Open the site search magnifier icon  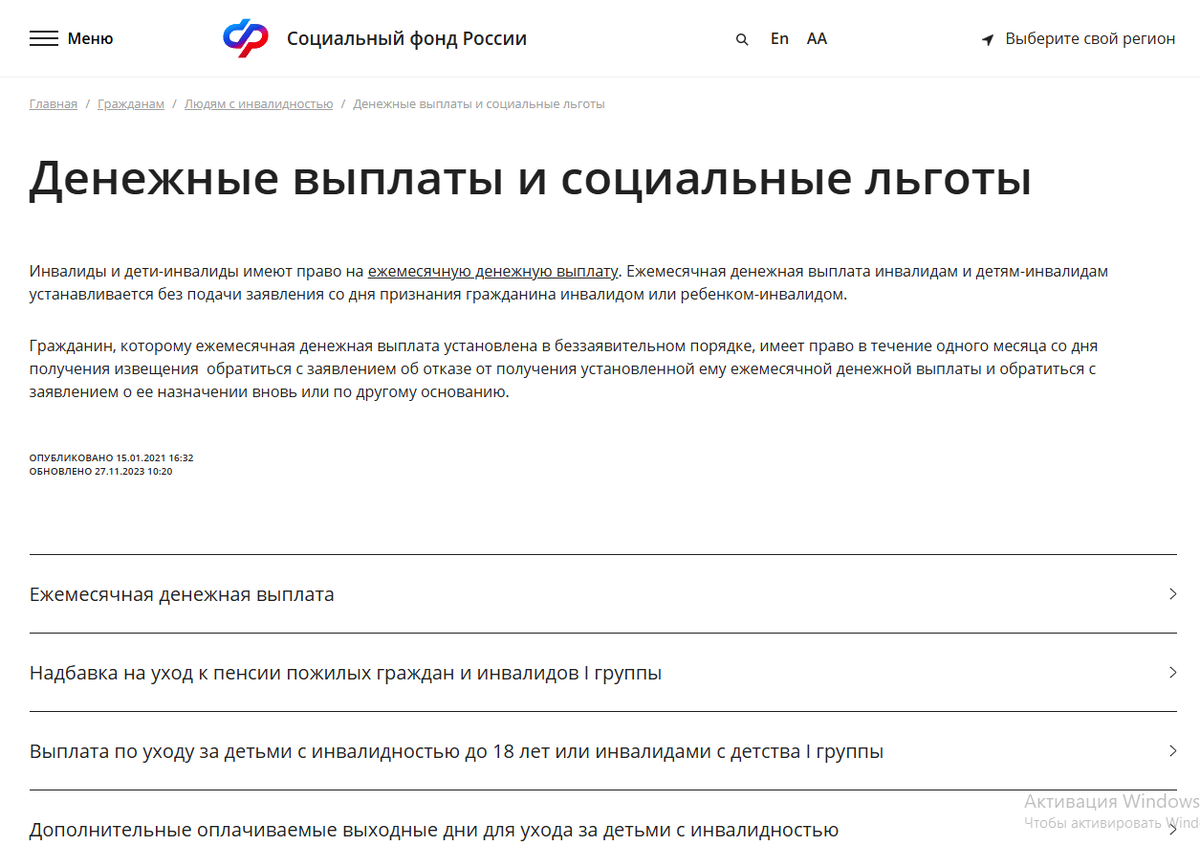(x=742, y=40)
